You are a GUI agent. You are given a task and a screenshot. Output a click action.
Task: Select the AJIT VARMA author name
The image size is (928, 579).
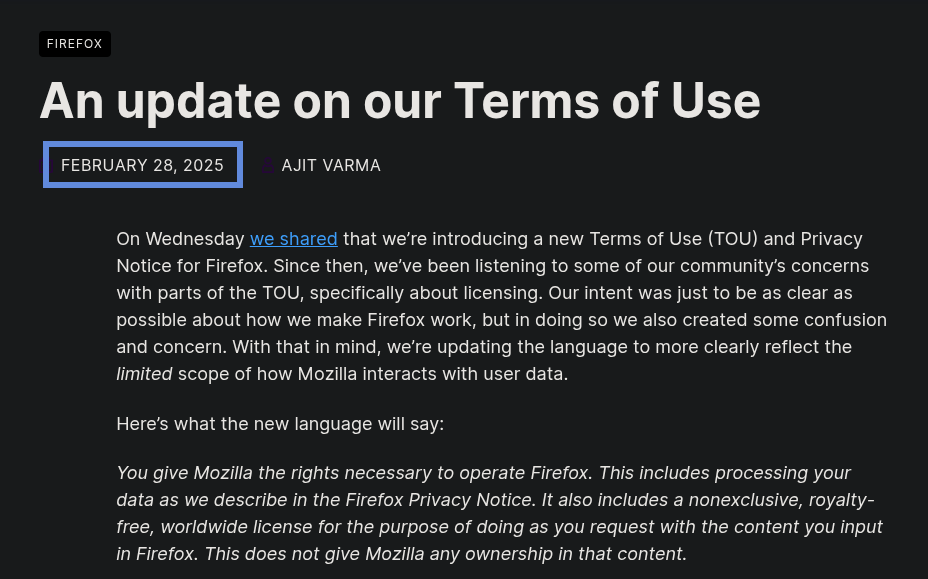(331, 165)
